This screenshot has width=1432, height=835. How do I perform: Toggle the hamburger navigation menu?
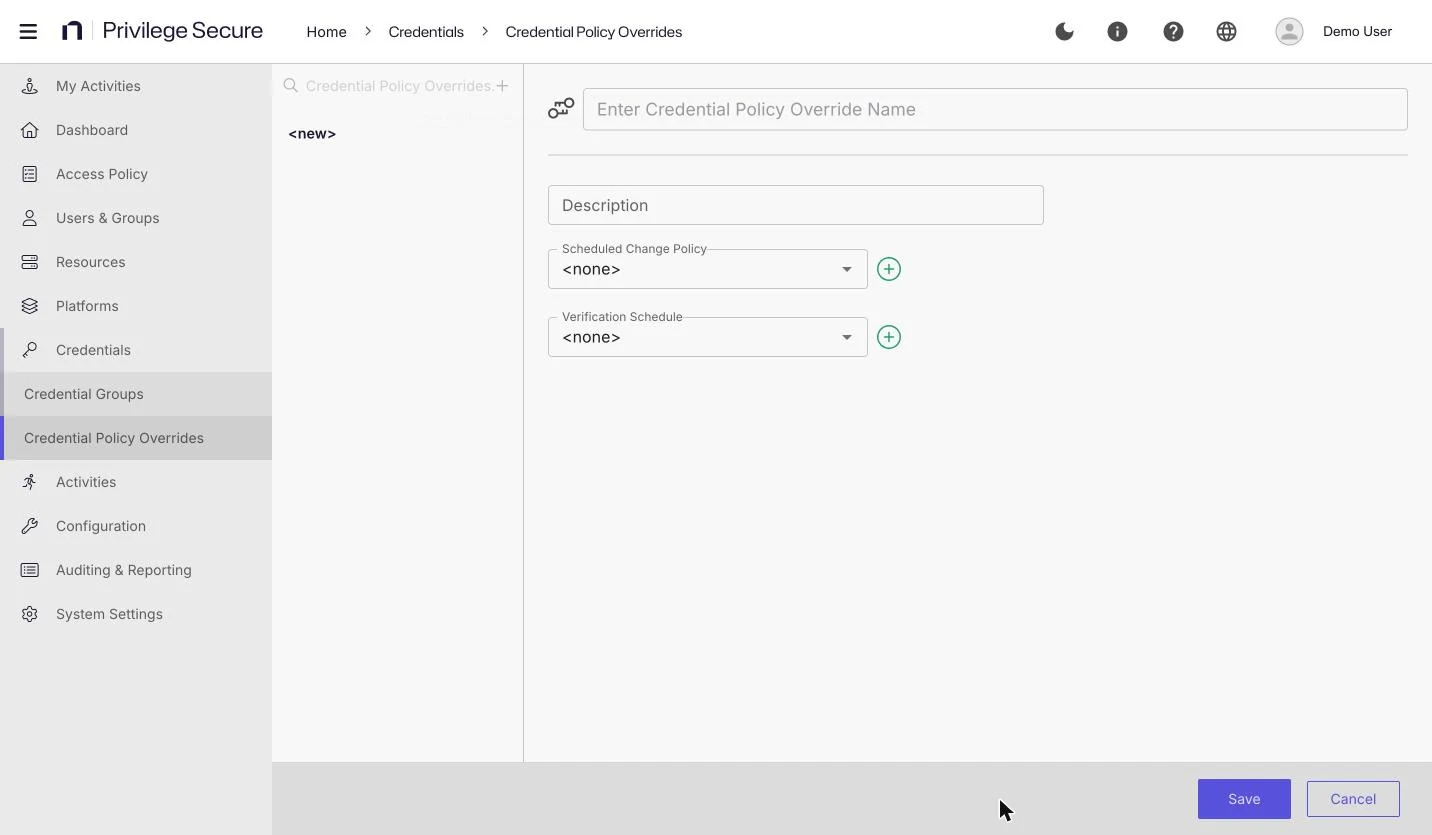coord(28,31)
